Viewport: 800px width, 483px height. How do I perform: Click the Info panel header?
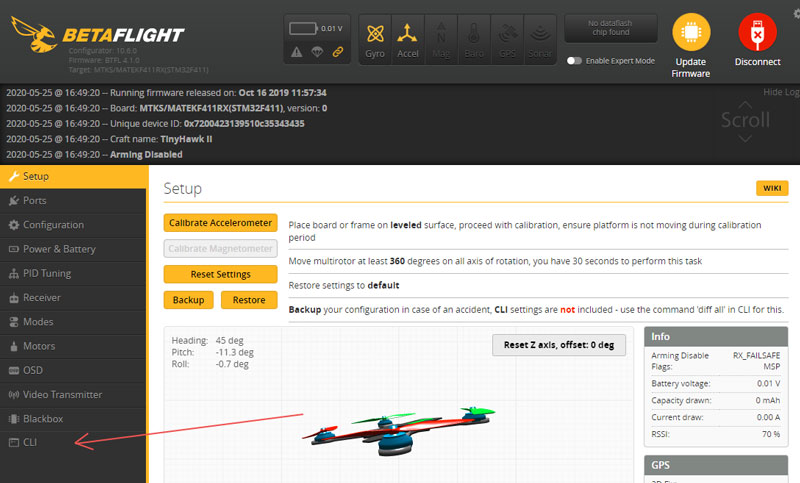[x=716, y=337]
